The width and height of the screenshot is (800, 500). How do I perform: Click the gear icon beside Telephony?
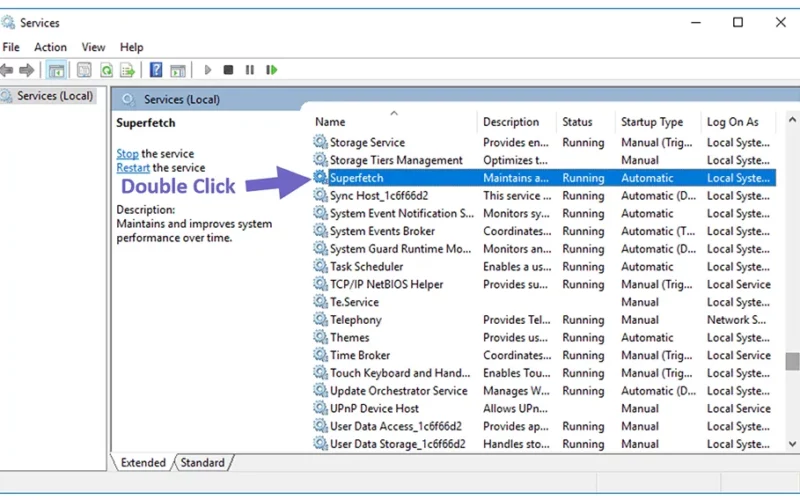pos(320,319)
